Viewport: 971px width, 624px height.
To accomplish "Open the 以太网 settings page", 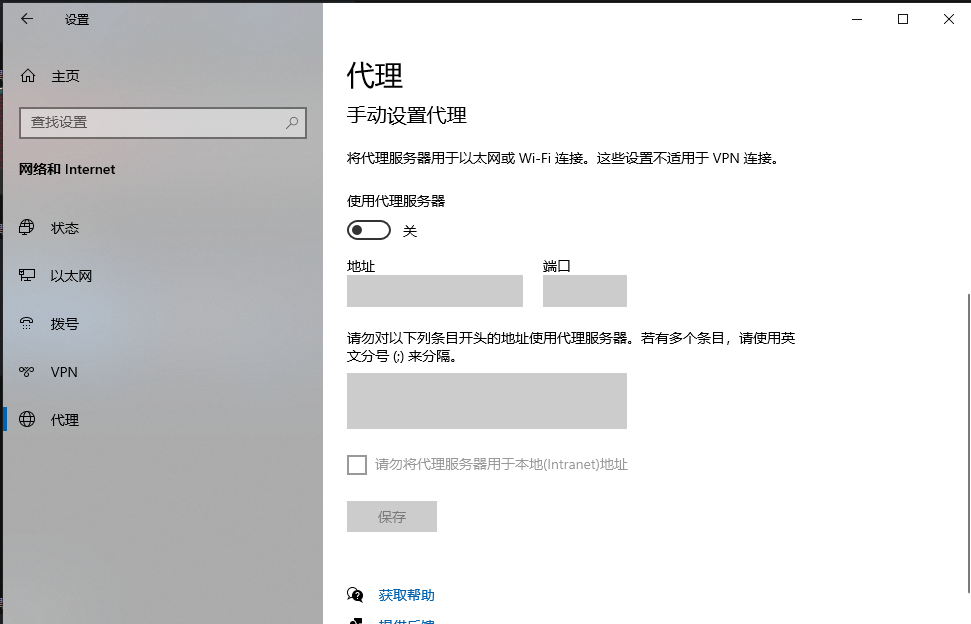I will [x=71, y=276].
